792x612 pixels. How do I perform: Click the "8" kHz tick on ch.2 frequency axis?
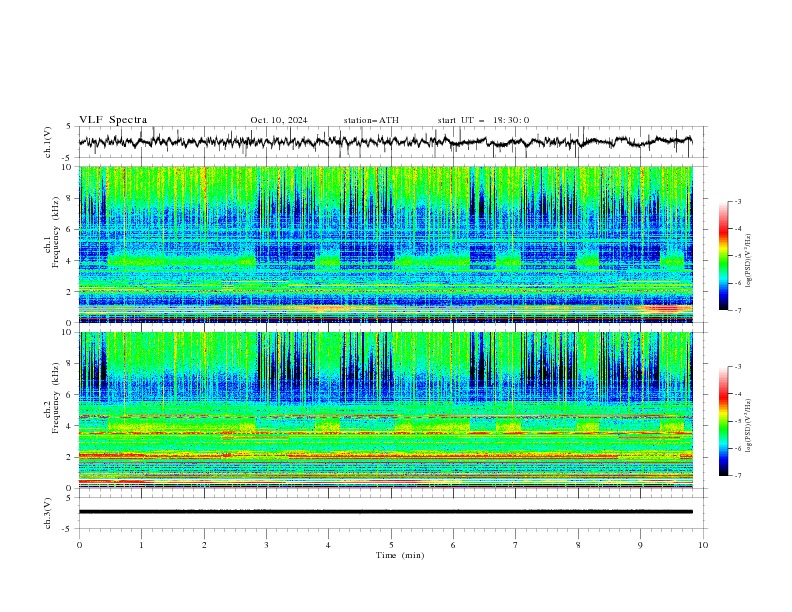point(70,364)
